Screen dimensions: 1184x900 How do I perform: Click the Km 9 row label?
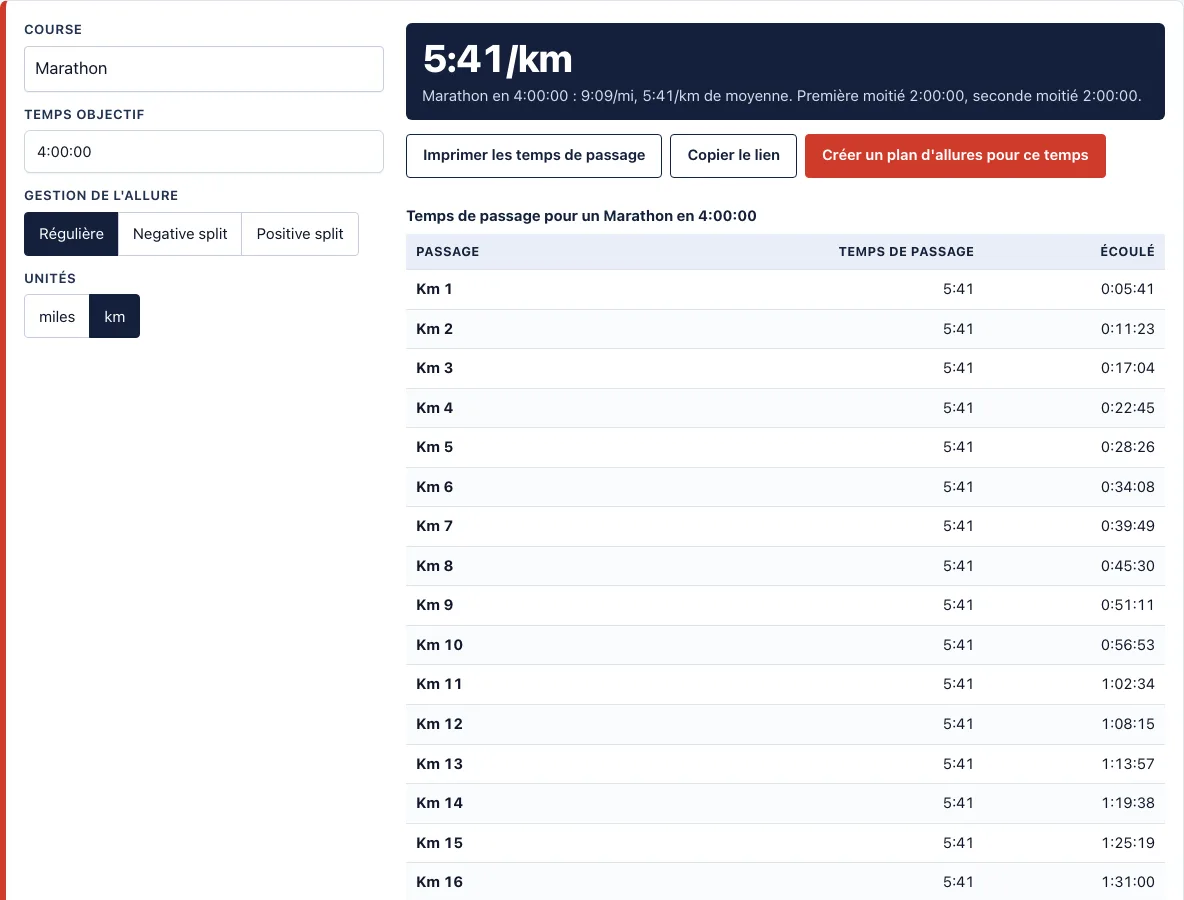434,606
